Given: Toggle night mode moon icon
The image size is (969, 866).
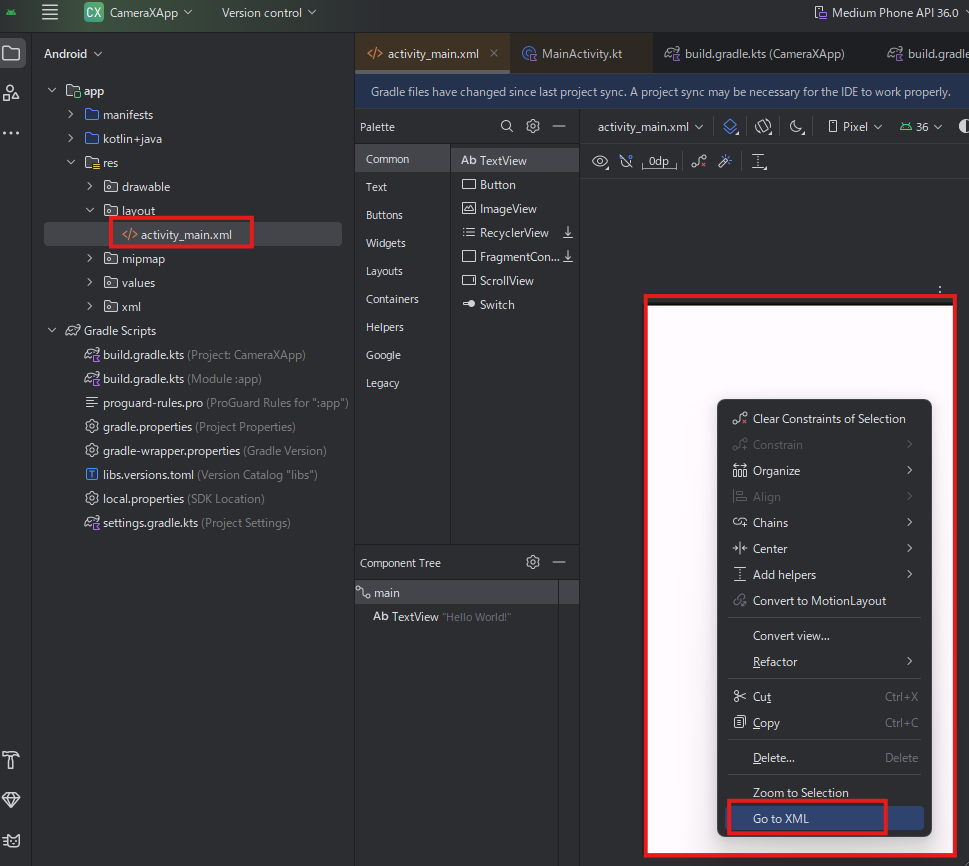Looking at the screenshot, I should pyautogui.click(x=797, y=127).
